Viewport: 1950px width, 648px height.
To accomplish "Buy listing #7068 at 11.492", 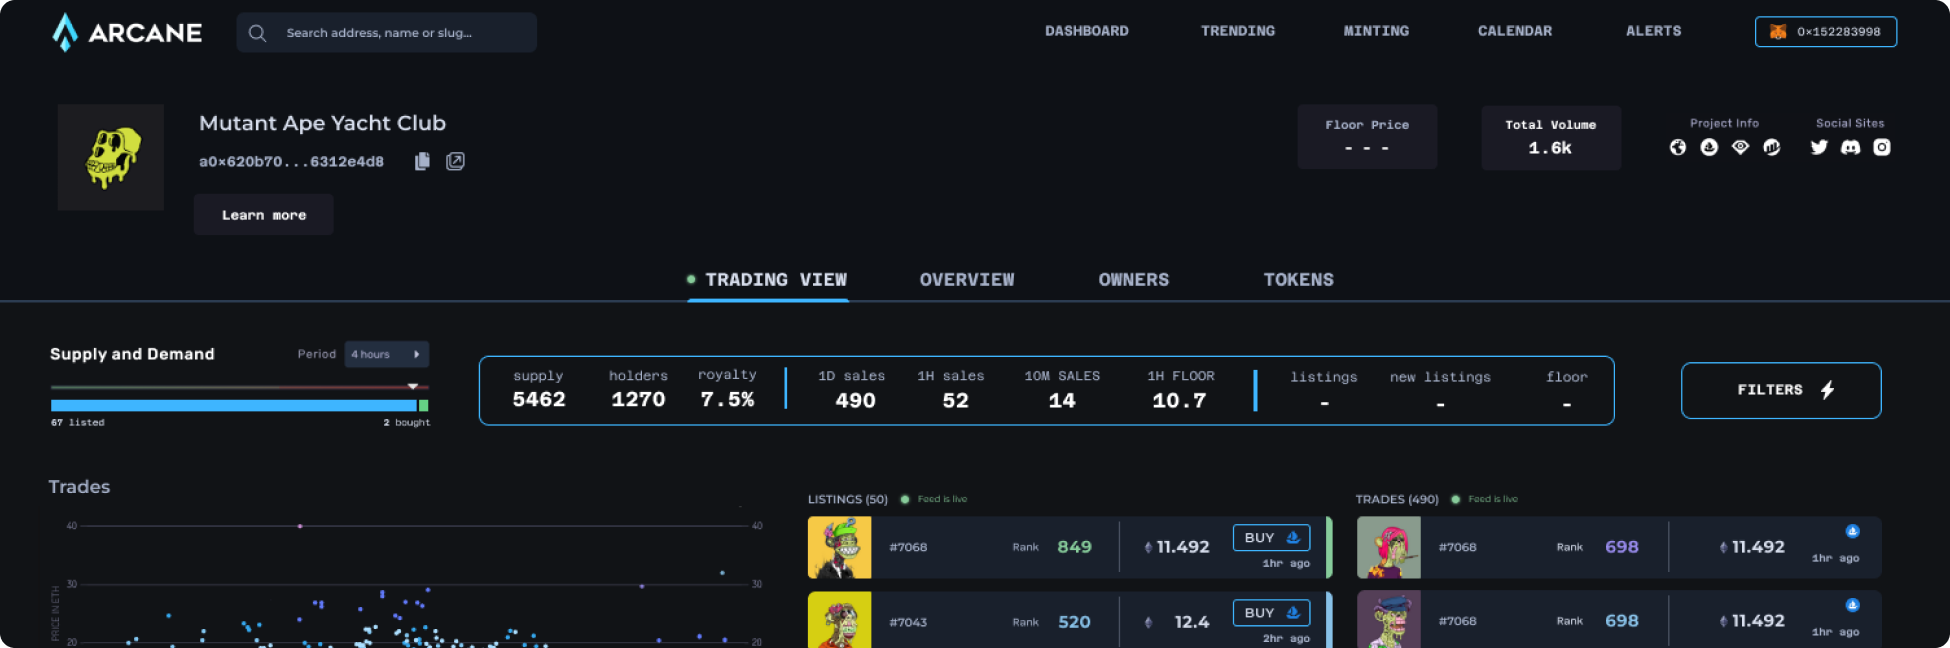I will click(x=1271, y=538).
